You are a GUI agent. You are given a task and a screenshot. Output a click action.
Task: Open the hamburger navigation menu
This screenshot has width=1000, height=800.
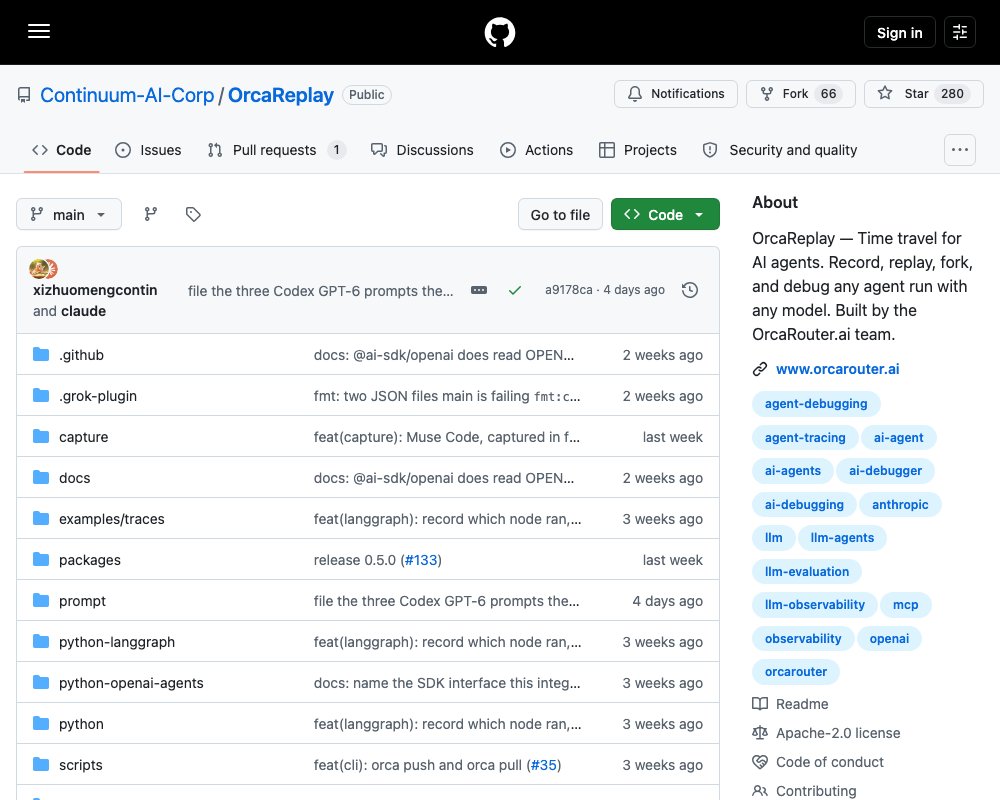point(39,31)
